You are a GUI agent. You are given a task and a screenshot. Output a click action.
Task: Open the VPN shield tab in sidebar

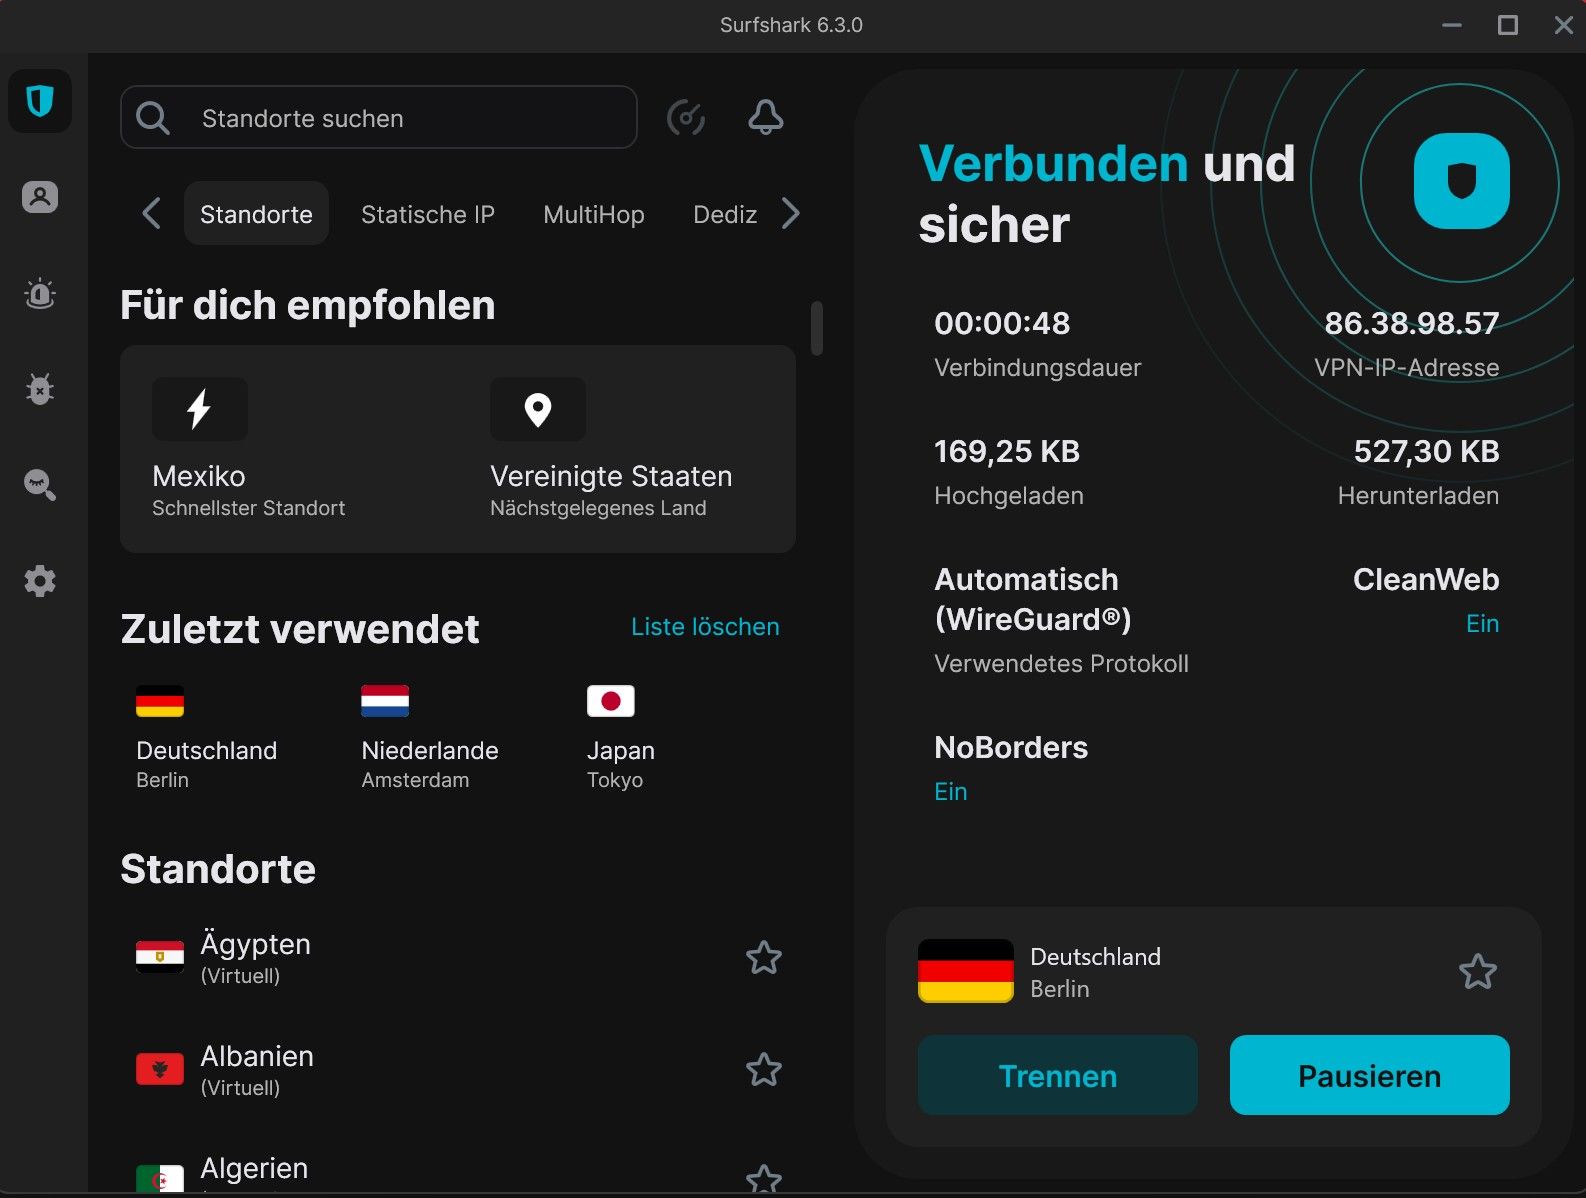40,101
